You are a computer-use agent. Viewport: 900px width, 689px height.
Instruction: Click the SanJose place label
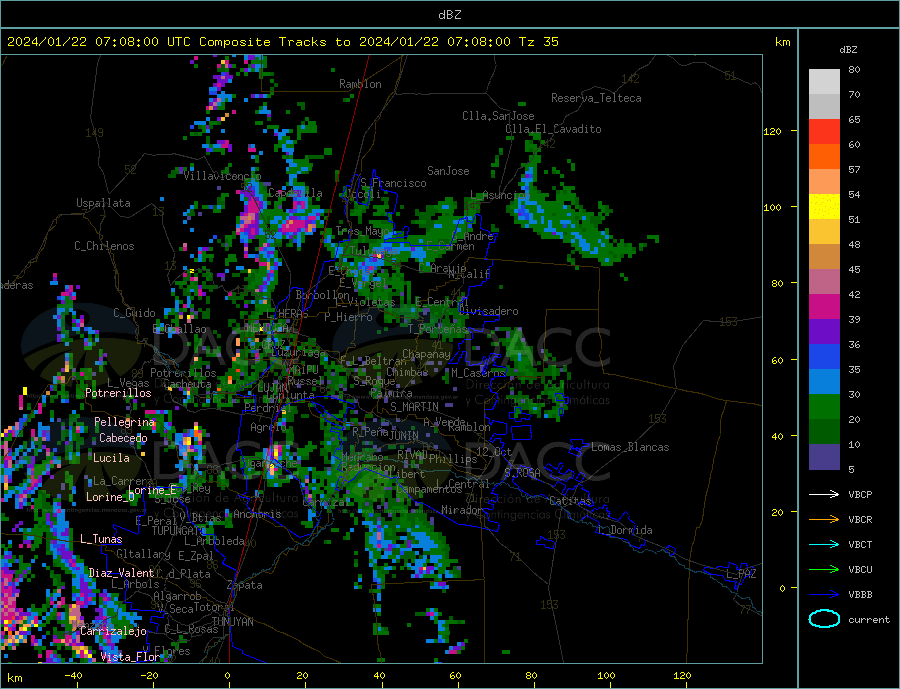click(448, 171)
